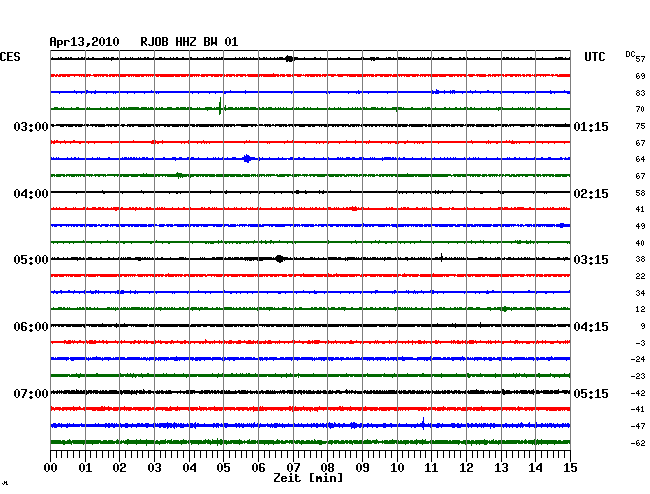Image resolution: width=650 pixels, height=494 pixels.
Task: Click the DC offset value 64
Action: tap(640, 159)
